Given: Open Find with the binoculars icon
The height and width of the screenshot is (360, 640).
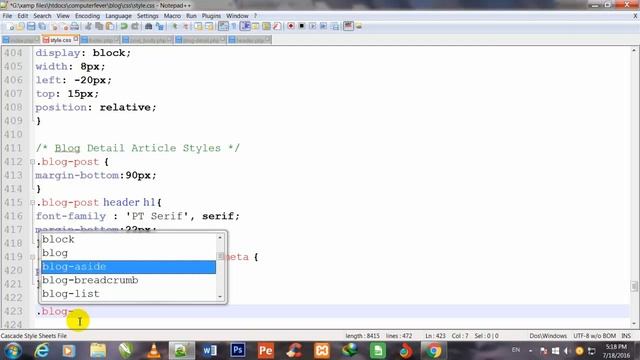Looking at the screenshot, I should coord(149,27).
